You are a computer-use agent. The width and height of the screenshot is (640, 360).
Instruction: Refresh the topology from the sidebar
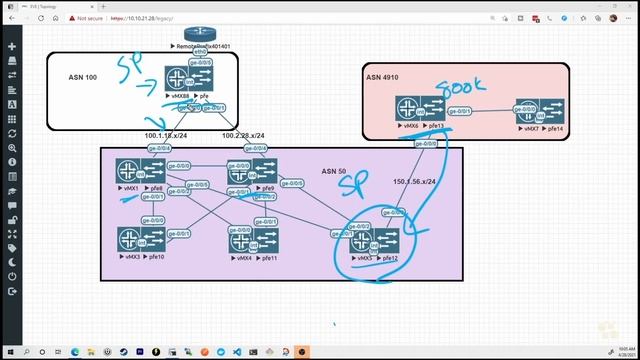(x=12, y=133)
